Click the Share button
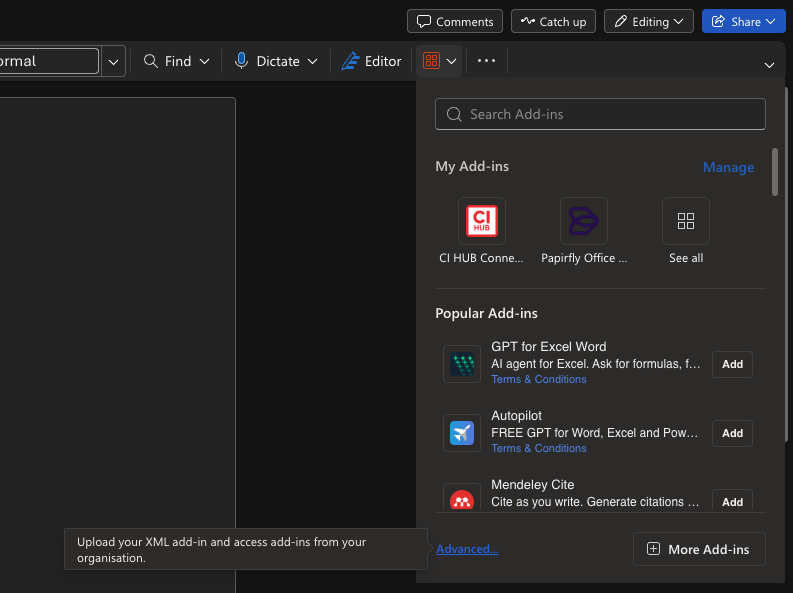 coord(743,21)
